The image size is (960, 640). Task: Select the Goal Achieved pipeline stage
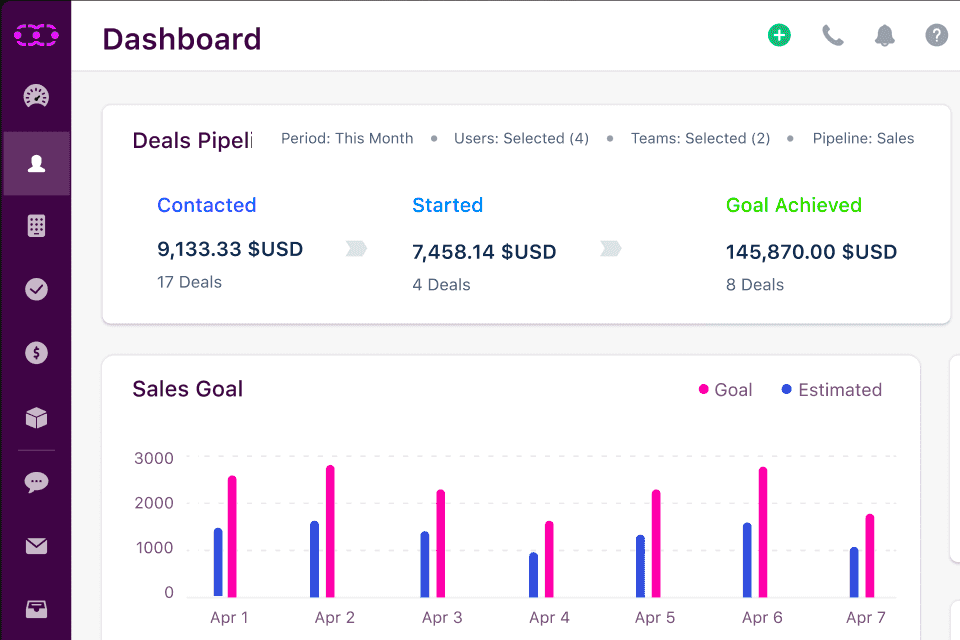[794, 205]
